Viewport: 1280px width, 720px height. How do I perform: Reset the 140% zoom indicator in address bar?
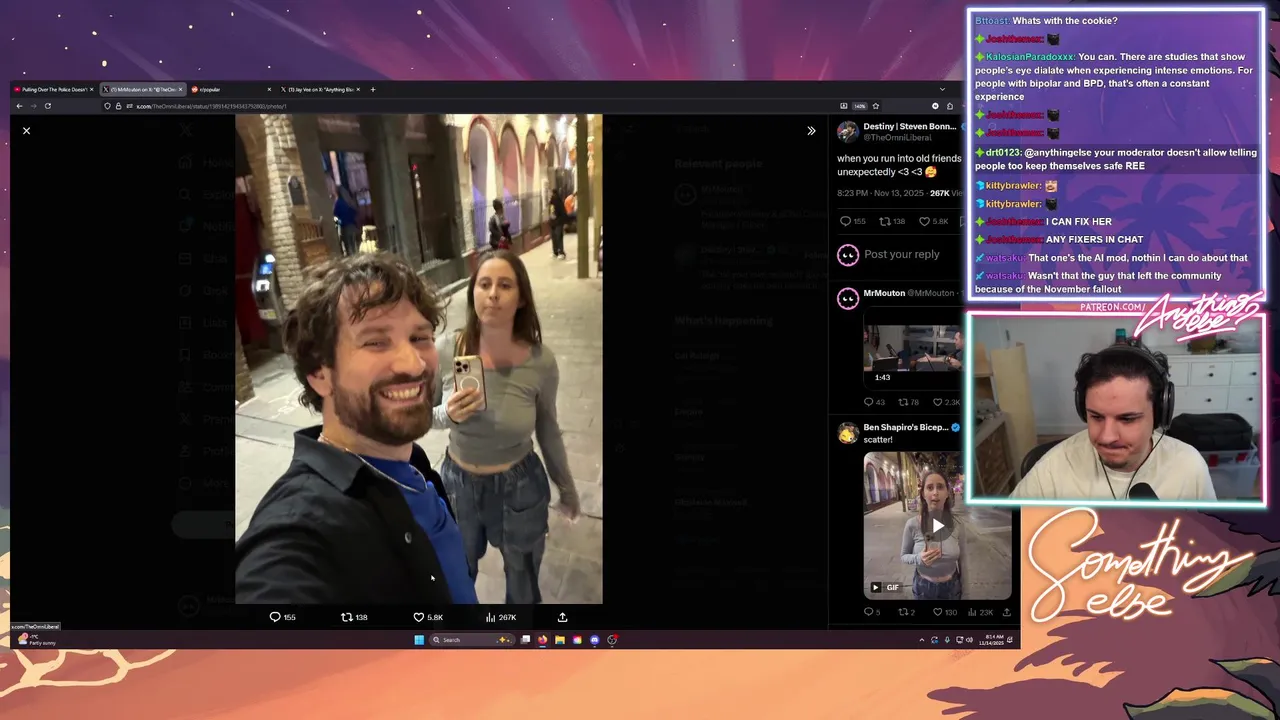pyautogui.click(x=859, y=106)
